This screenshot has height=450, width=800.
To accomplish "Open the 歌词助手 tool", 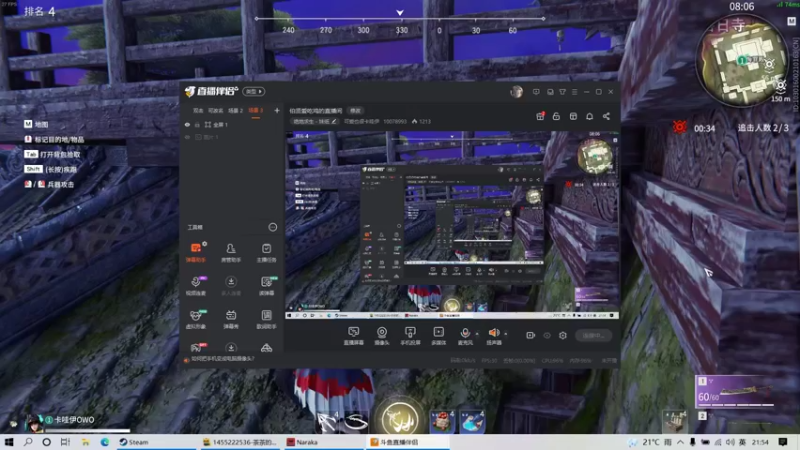I will click(x=266, y=319).
